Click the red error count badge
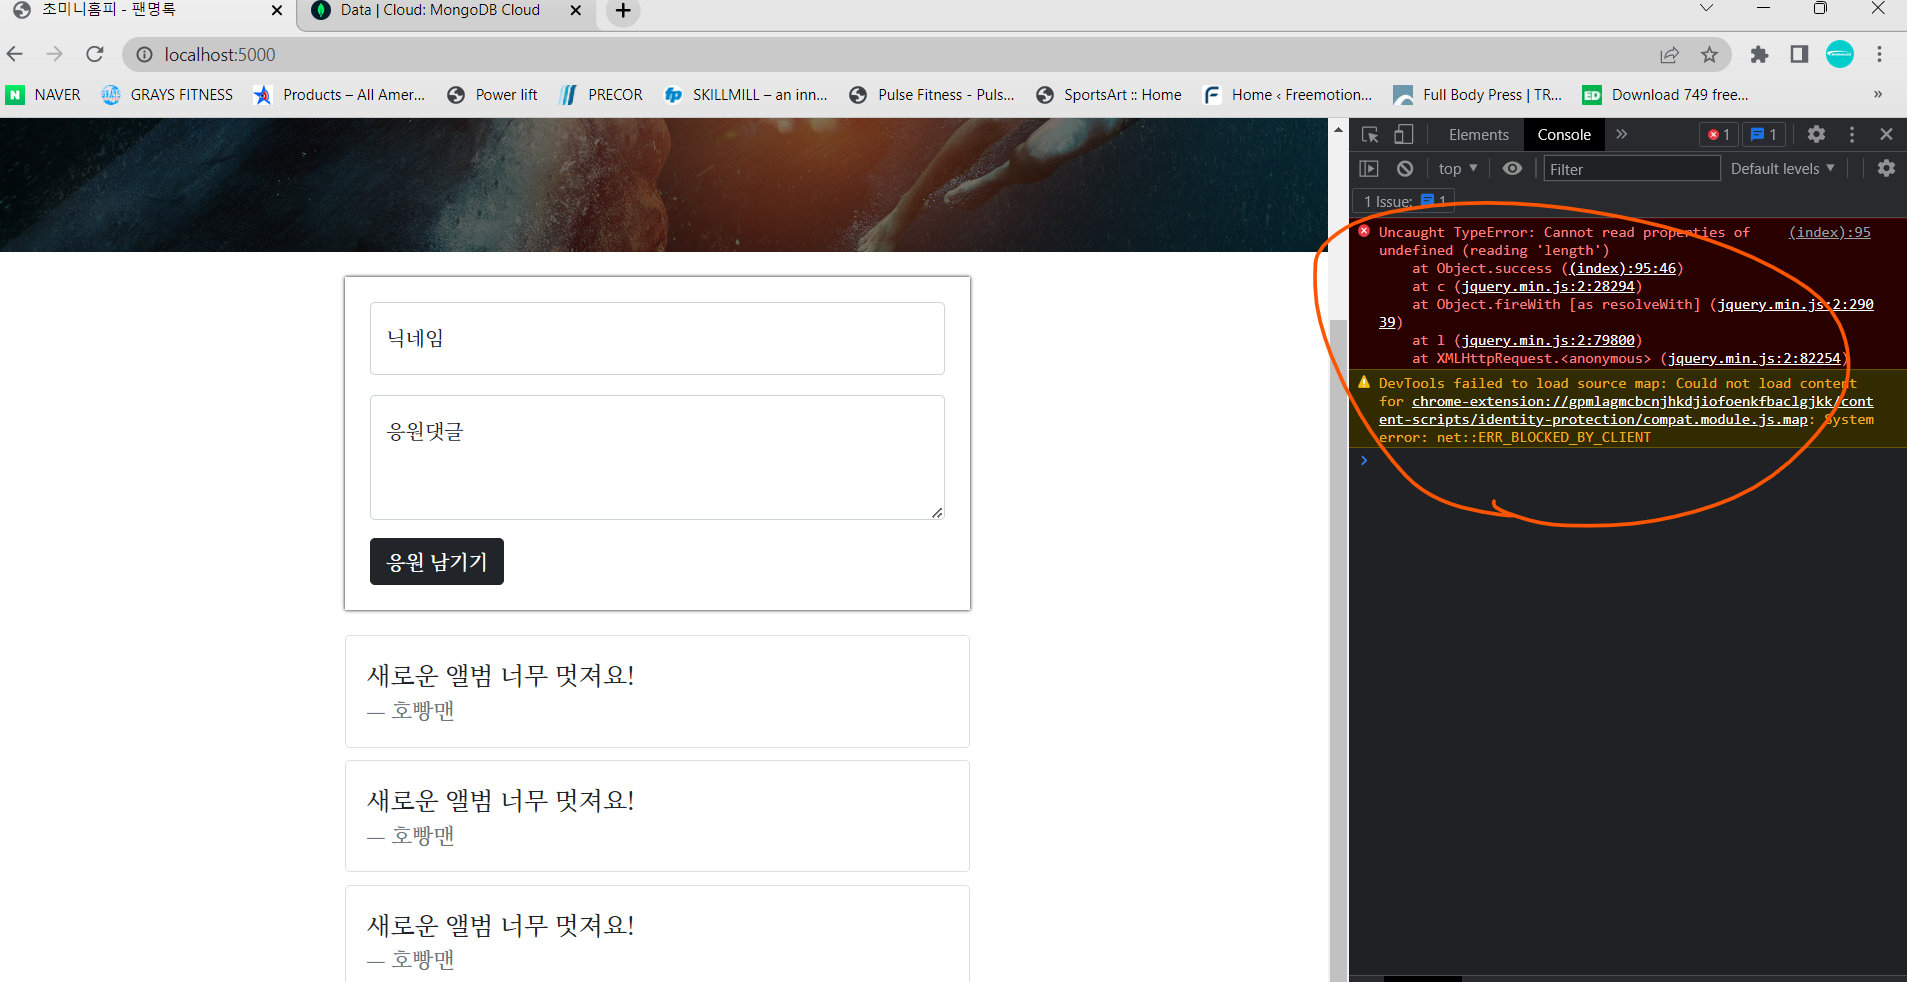Screen dimensions: 1907x982 point(1719,135)
